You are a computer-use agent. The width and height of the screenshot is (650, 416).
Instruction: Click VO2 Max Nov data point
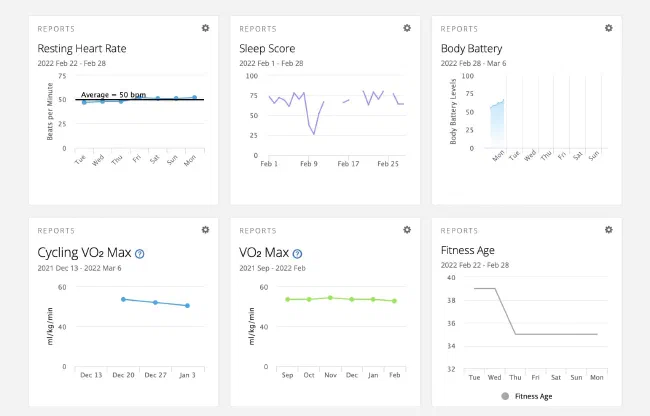click(330, 297)
